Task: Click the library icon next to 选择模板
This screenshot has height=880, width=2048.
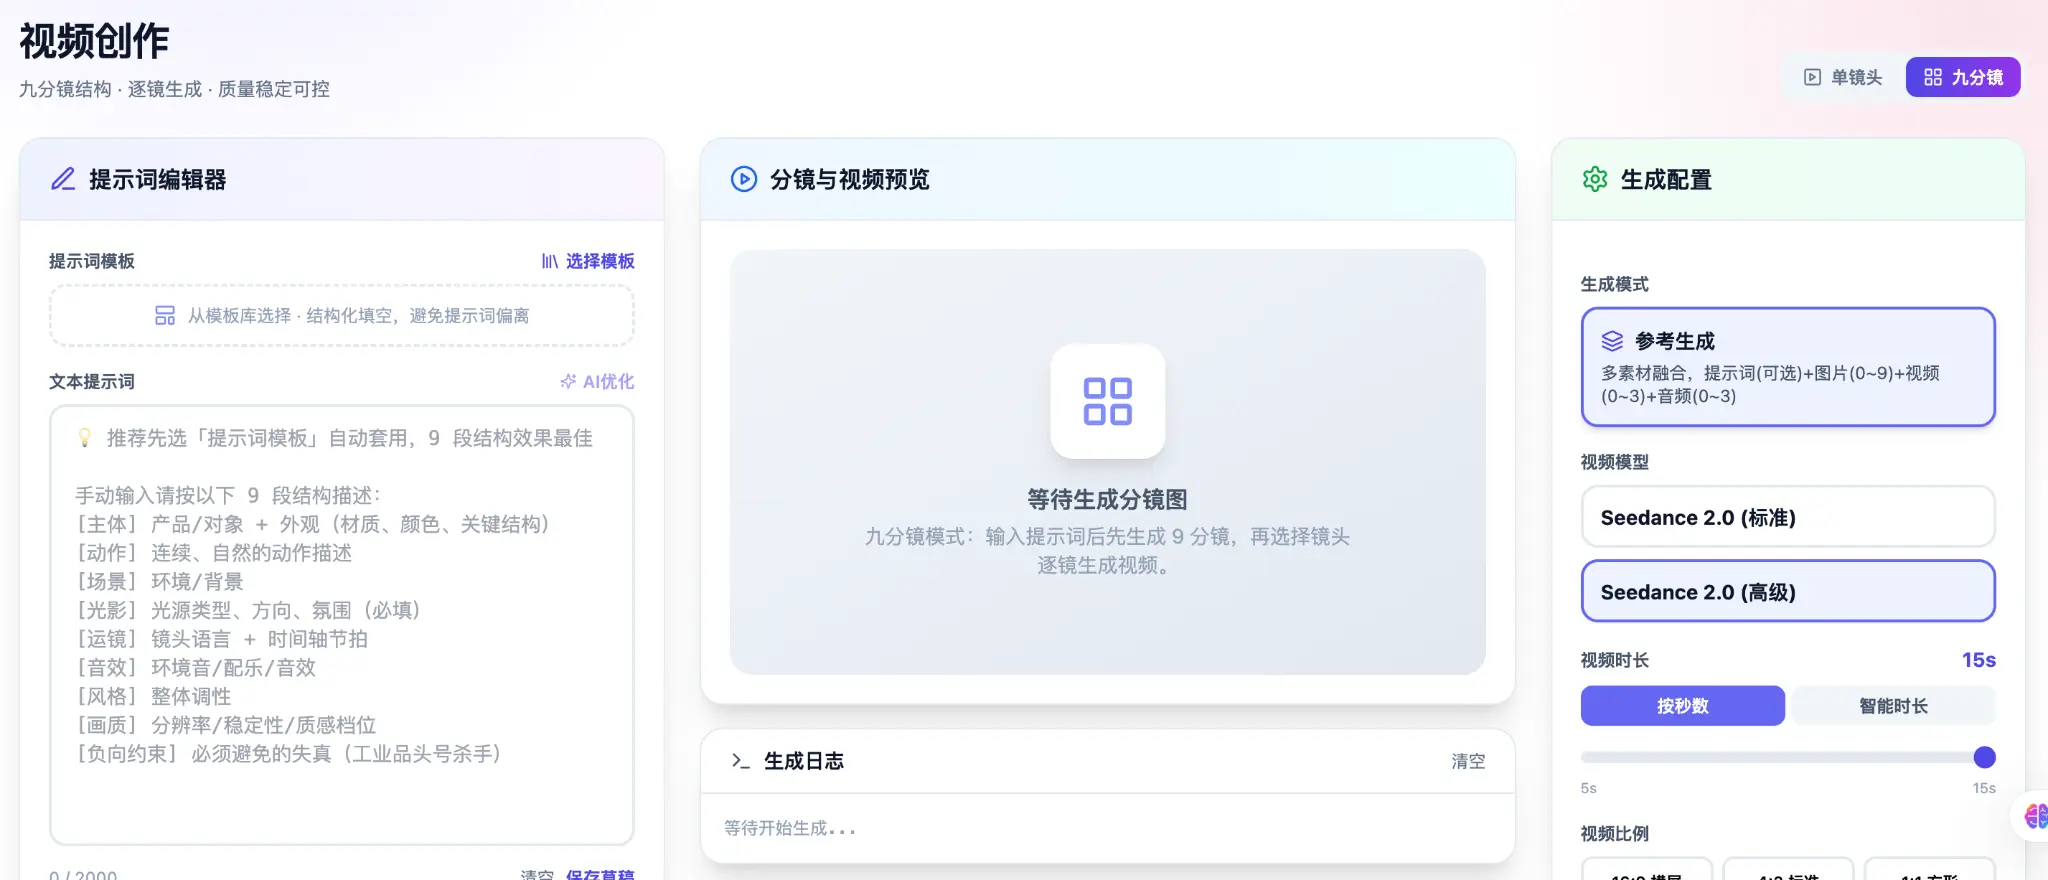Action: click(x=550, y=261)
